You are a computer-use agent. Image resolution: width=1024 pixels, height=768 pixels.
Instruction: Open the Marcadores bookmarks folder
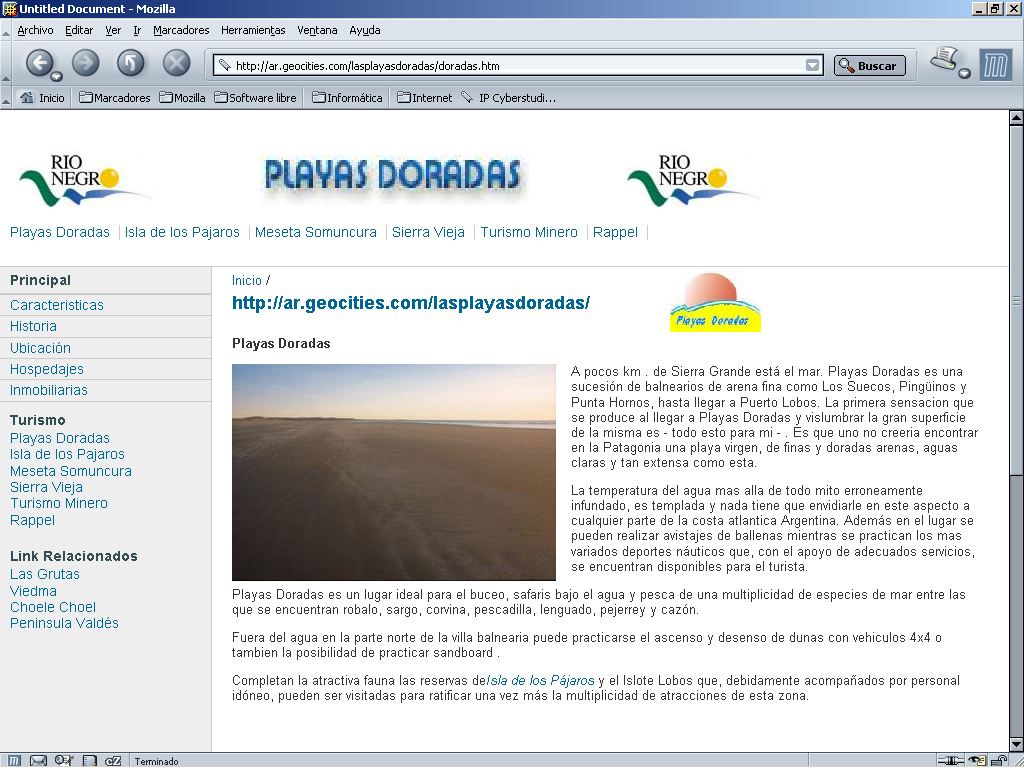(114, 98)
